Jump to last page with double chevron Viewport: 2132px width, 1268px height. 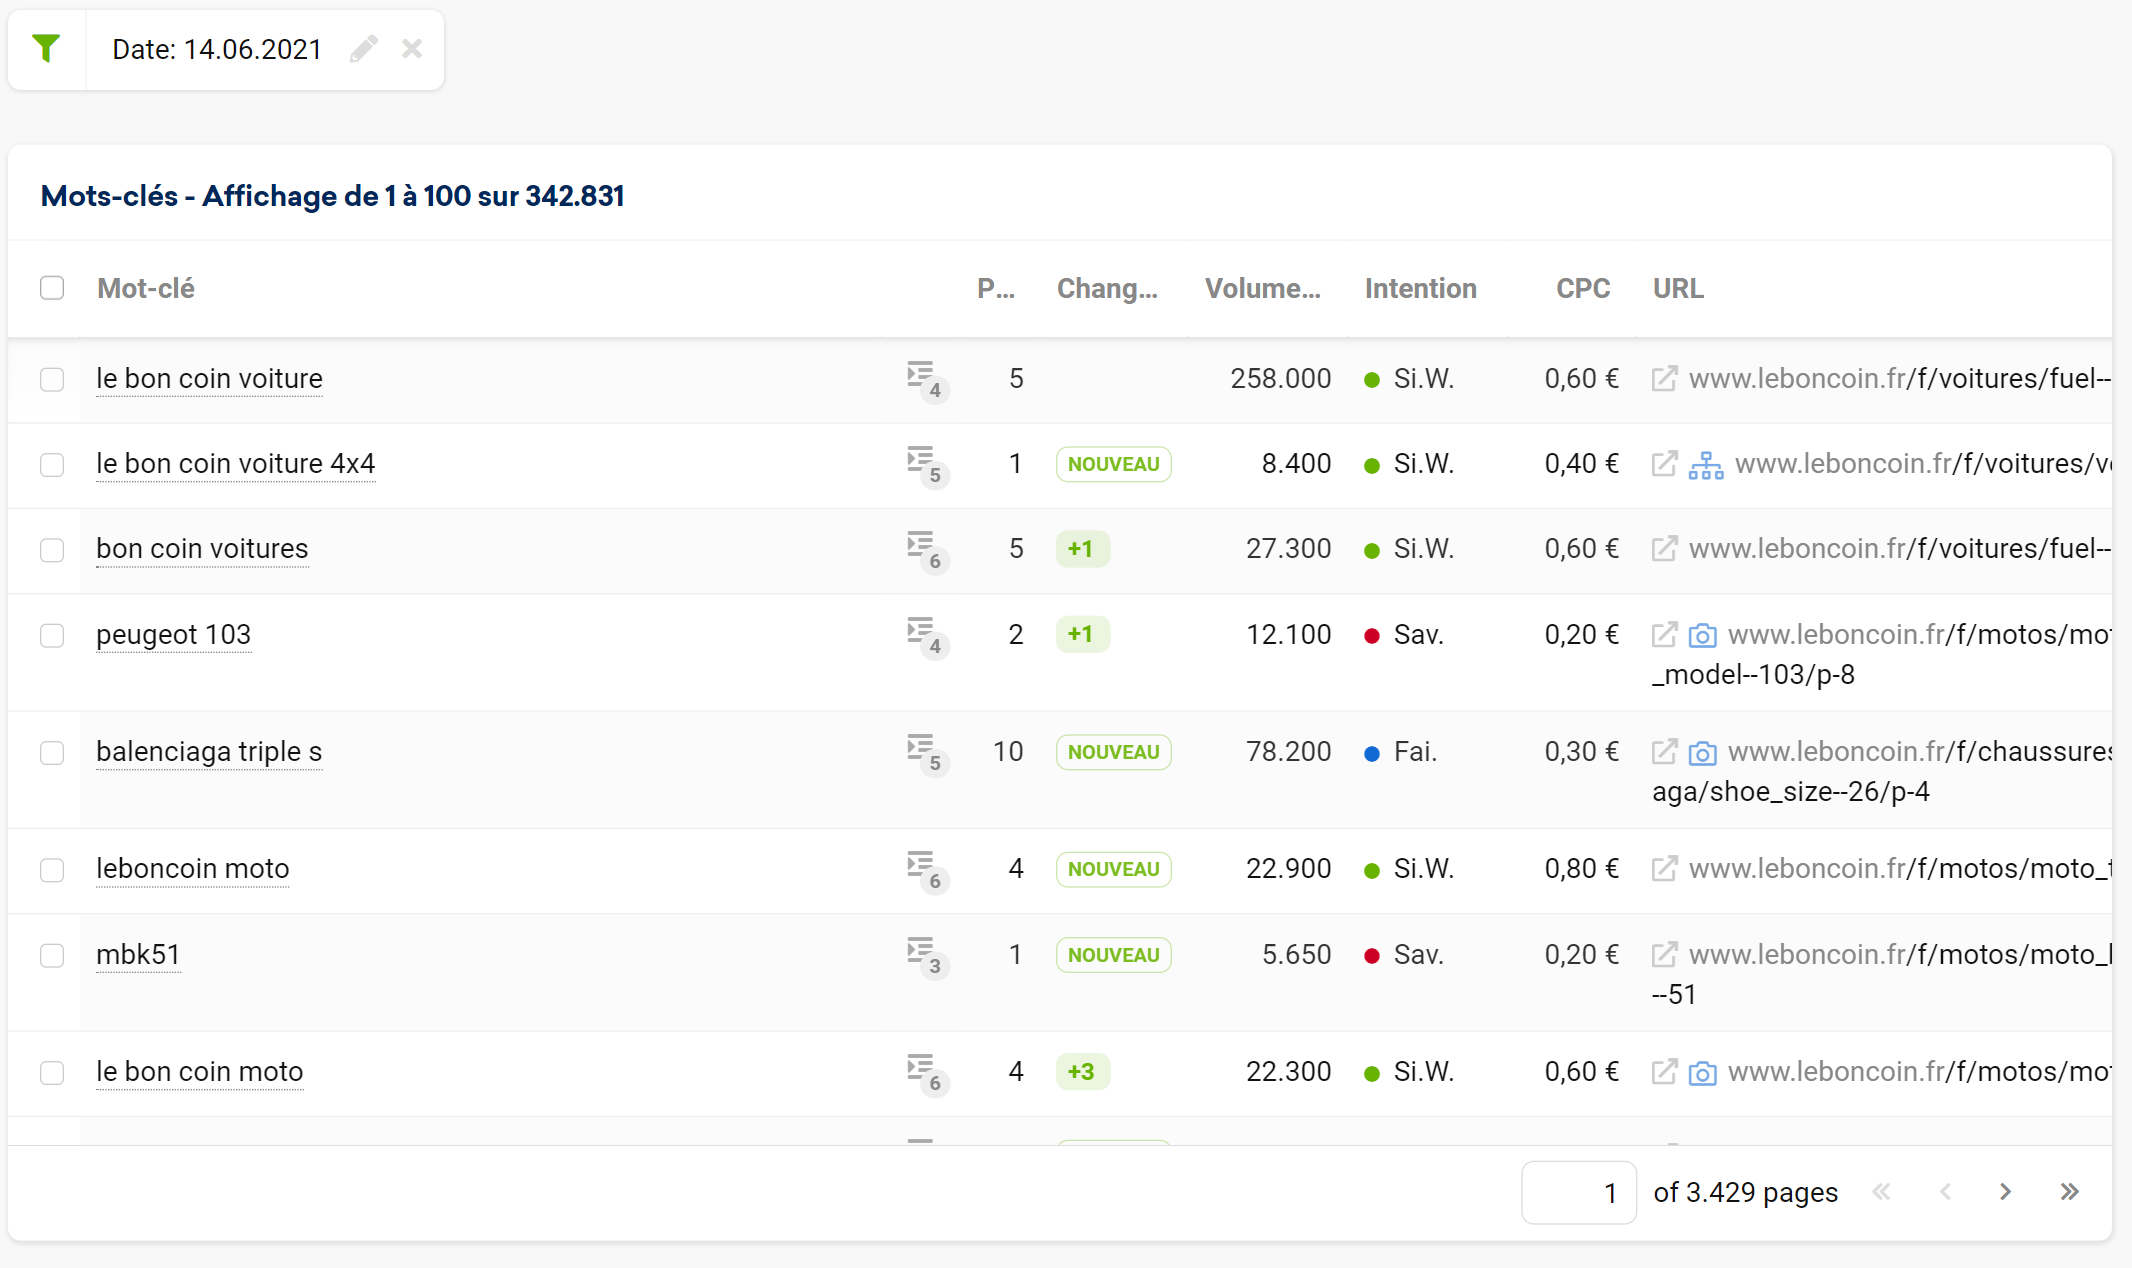(2069, 1192)
